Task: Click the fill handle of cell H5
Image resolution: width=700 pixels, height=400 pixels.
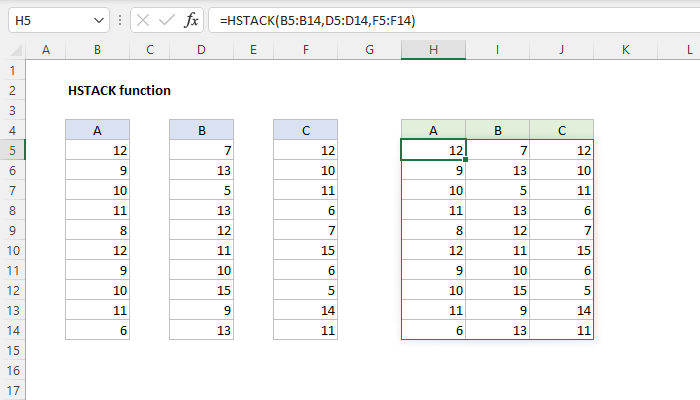Action: (465, 160)
